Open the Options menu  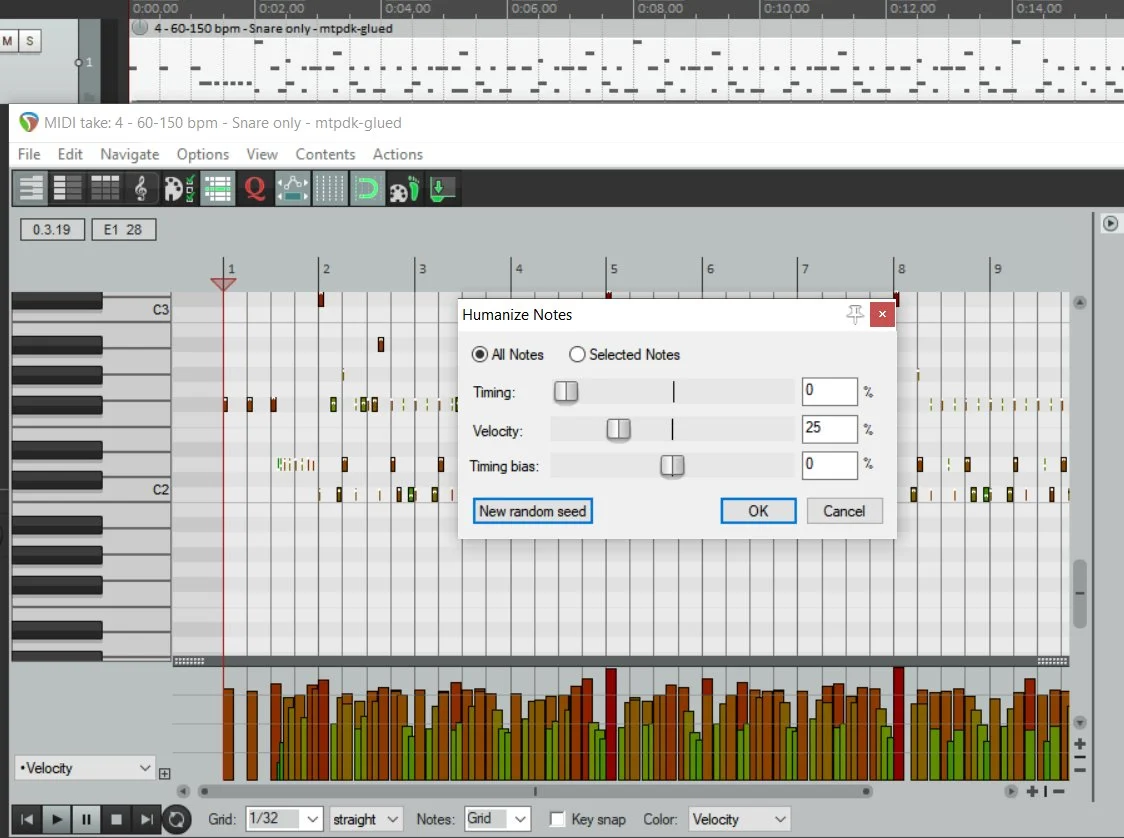pos(203,154)
